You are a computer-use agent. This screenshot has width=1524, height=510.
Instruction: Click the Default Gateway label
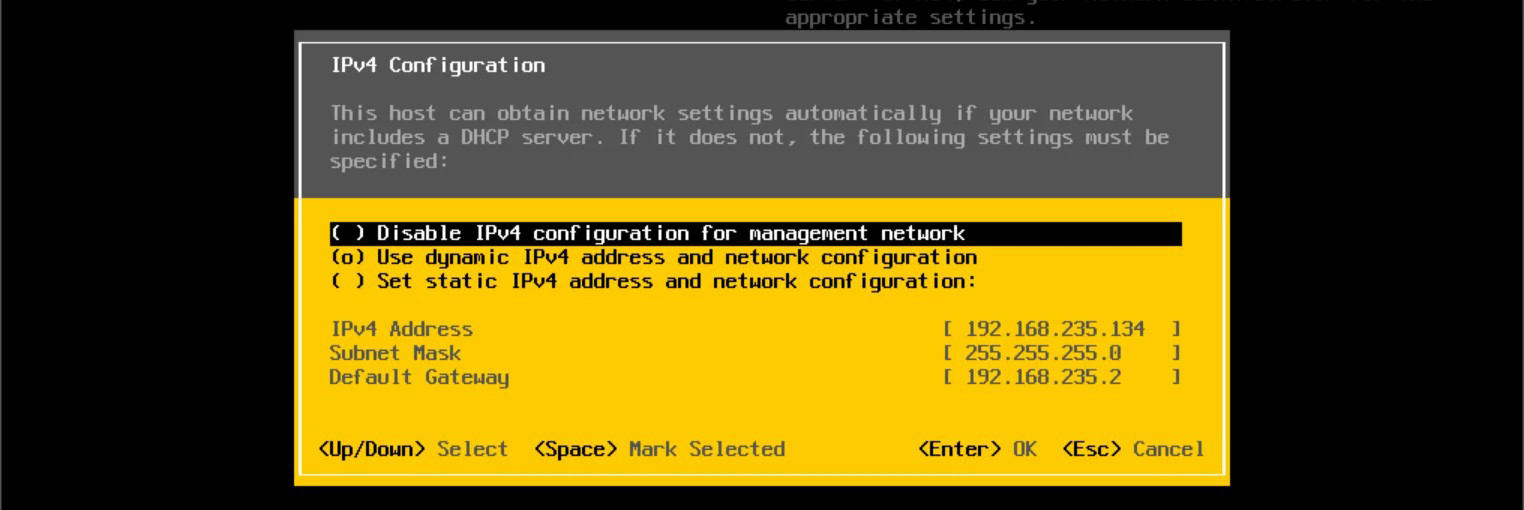coord(419,377)
